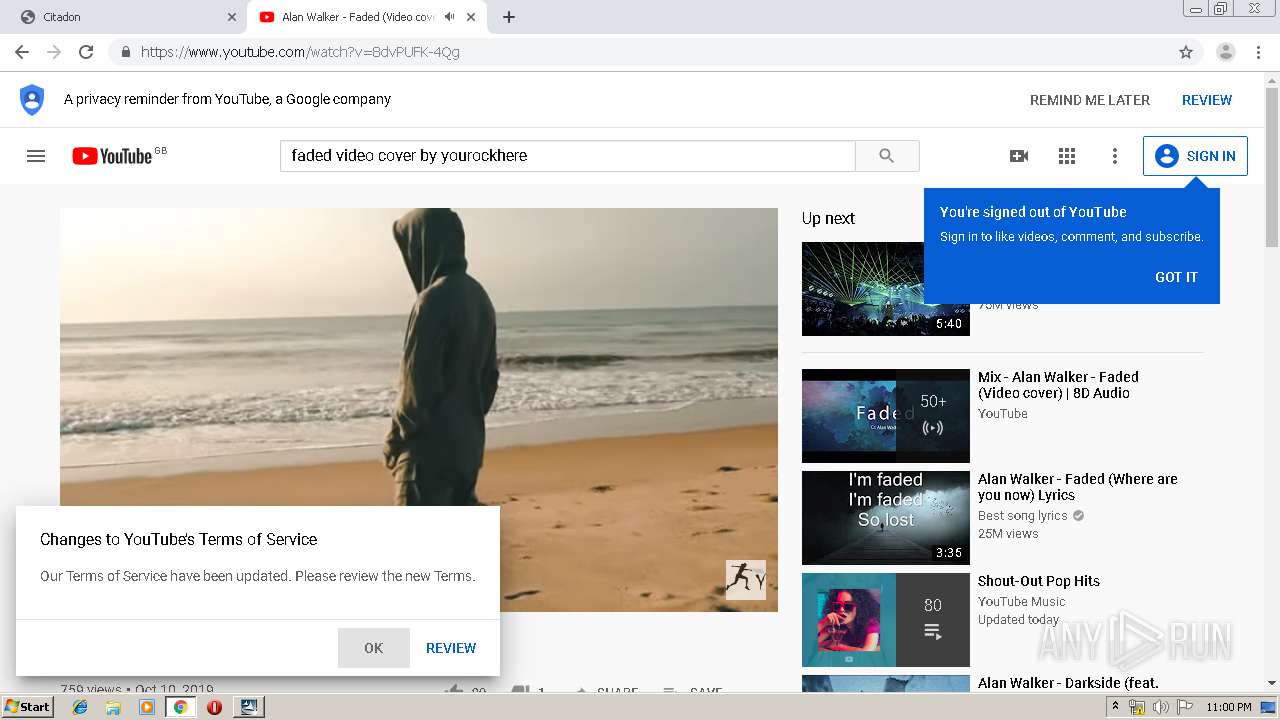This screenshot has height=720, width=1280.
Task: Open the I'm faded lyrics 3:35 thumbnail
Action: [886, 518]
